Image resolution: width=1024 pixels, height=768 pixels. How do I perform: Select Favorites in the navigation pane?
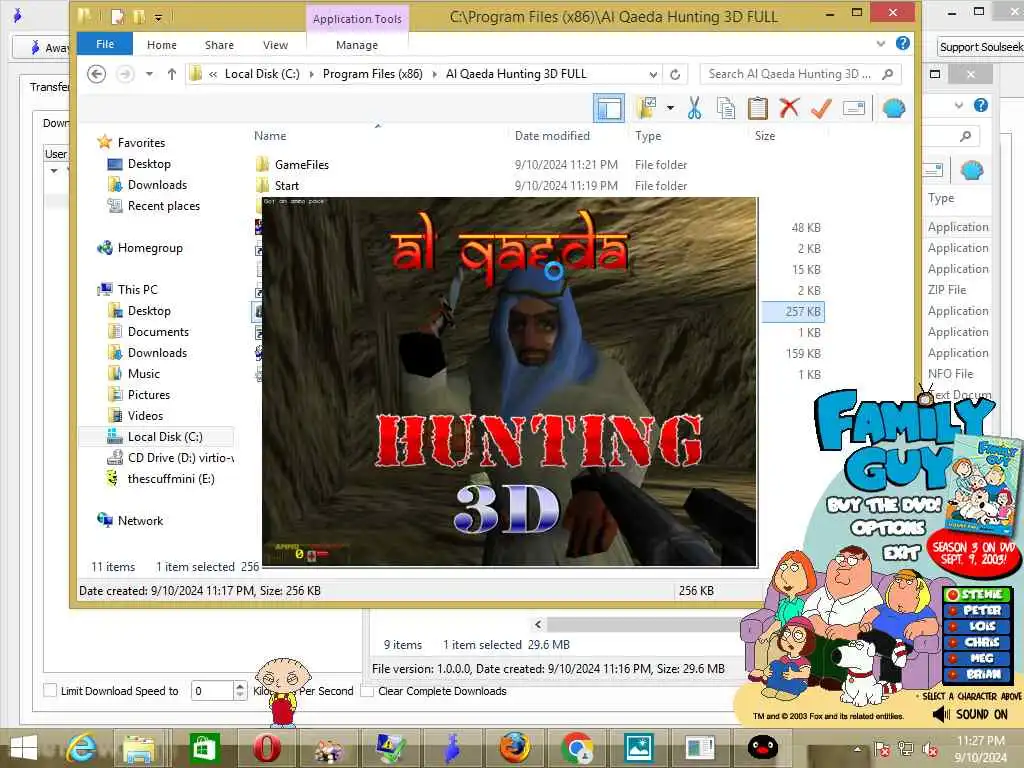[141, 142]
